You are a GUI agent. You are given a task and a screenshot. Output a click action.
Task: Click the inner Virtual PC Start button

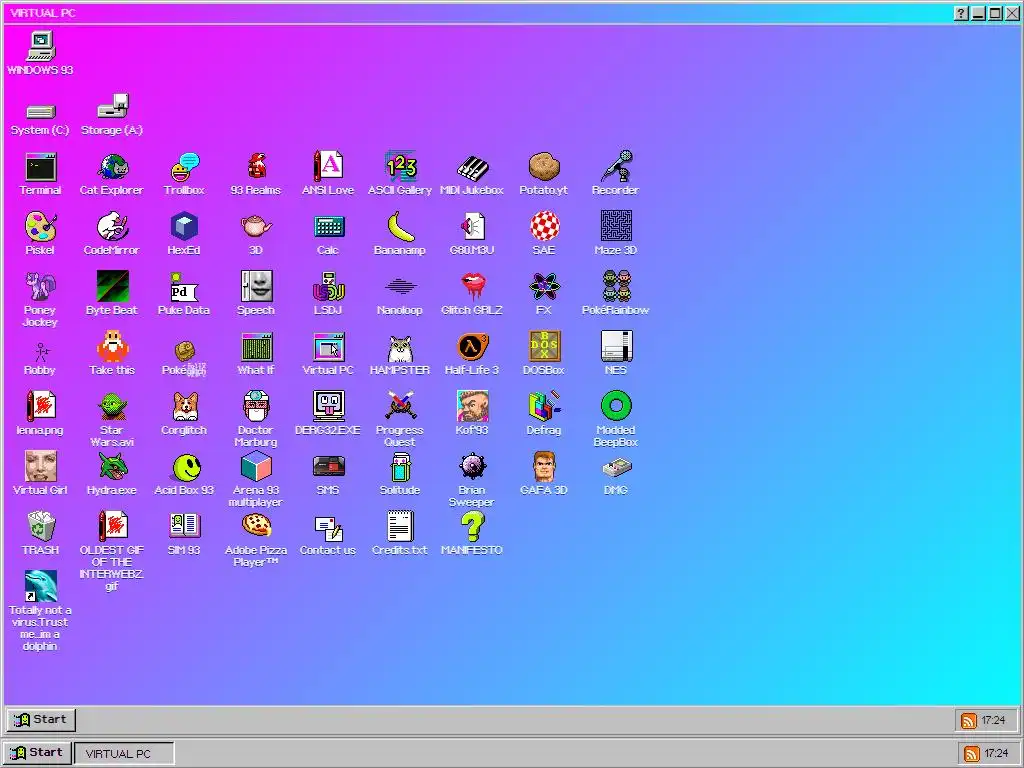click(x=41, y=719)
